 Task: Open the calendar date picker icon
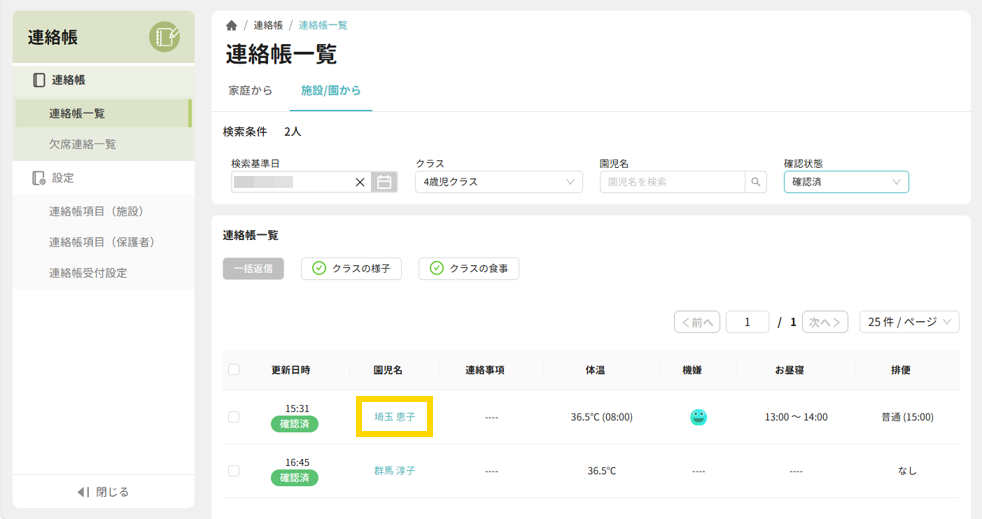[384, 182]
